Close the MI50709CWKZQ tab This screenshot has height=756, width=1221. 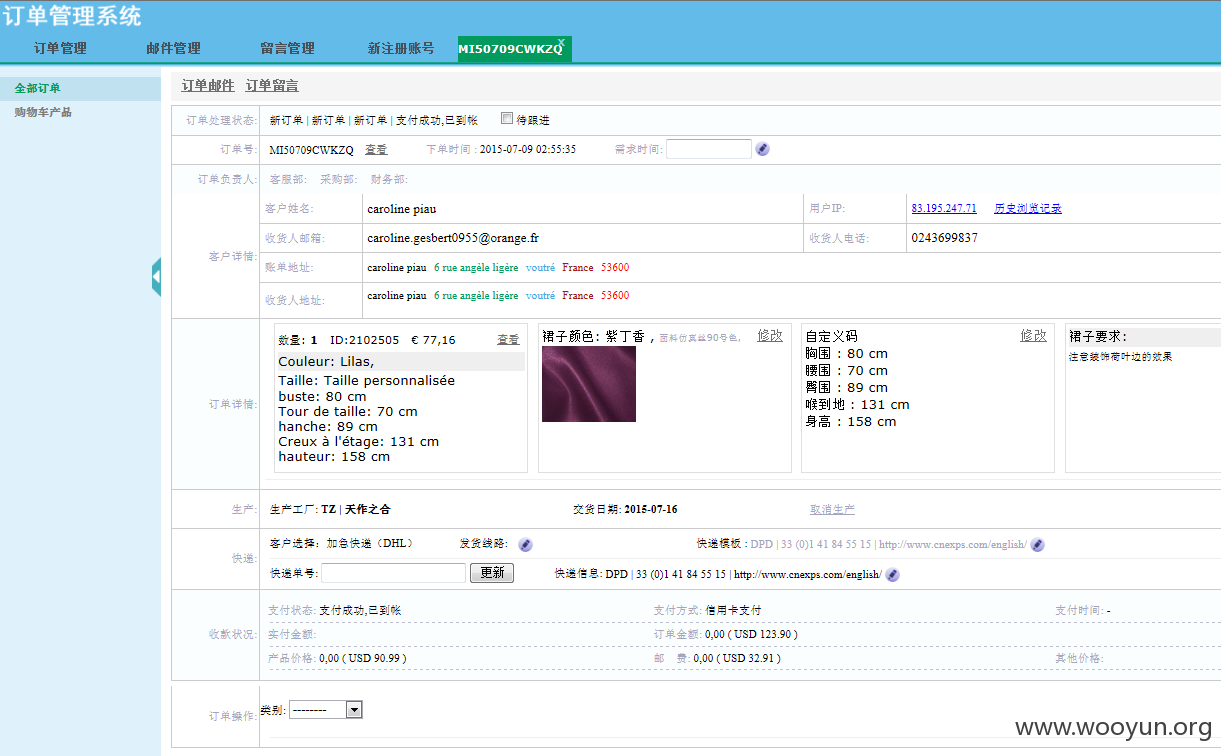[x=562, y=42]
